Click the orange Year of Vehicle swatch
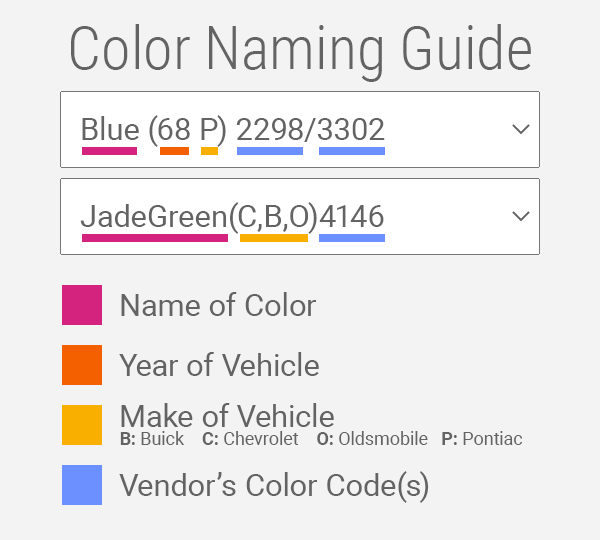 tap(82, 365)
